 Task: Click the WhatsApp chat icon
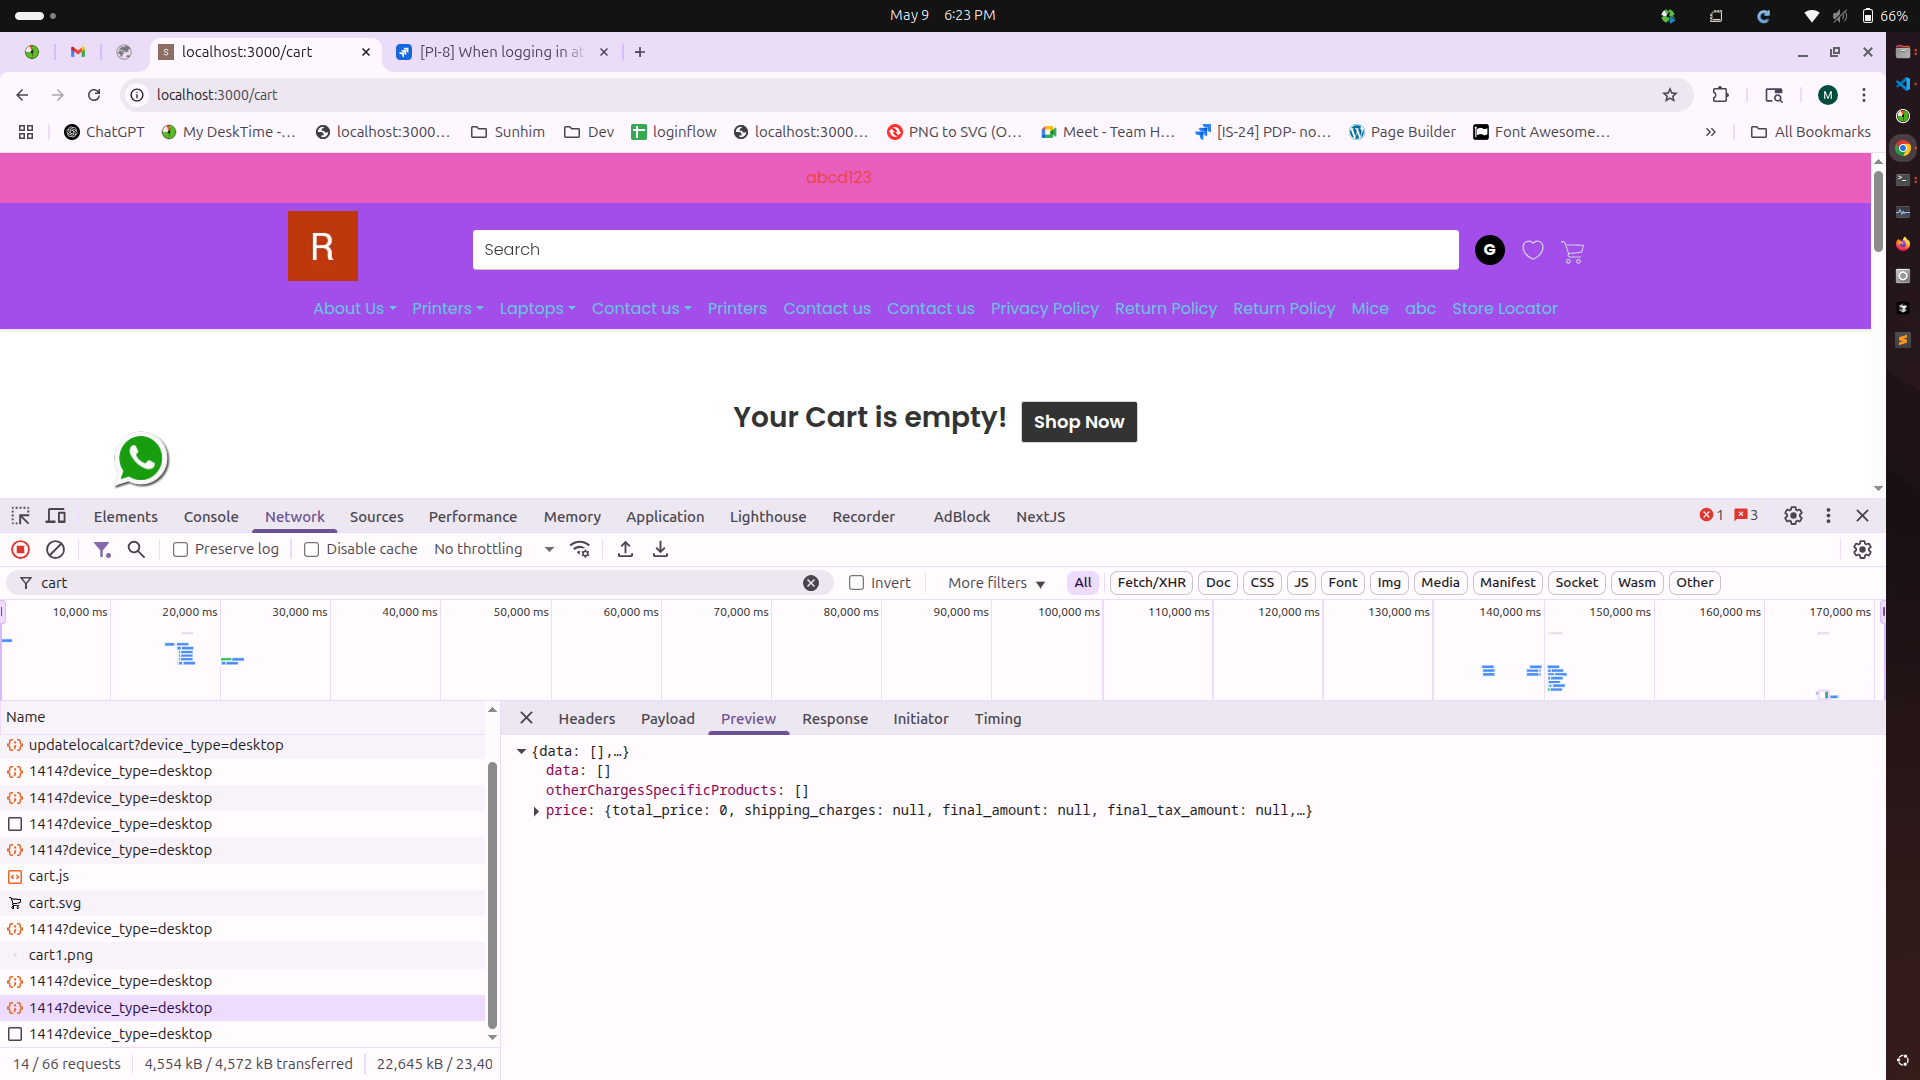pyautogui.click(x=141, y=460)
